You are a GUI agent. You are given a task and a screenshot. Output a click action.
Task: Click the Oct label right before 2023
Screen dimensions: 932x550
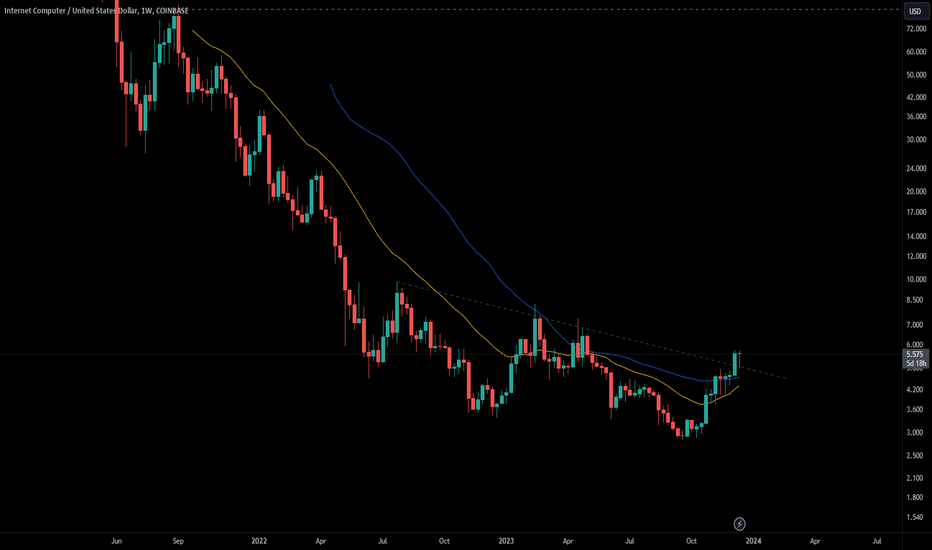[444, 541]
